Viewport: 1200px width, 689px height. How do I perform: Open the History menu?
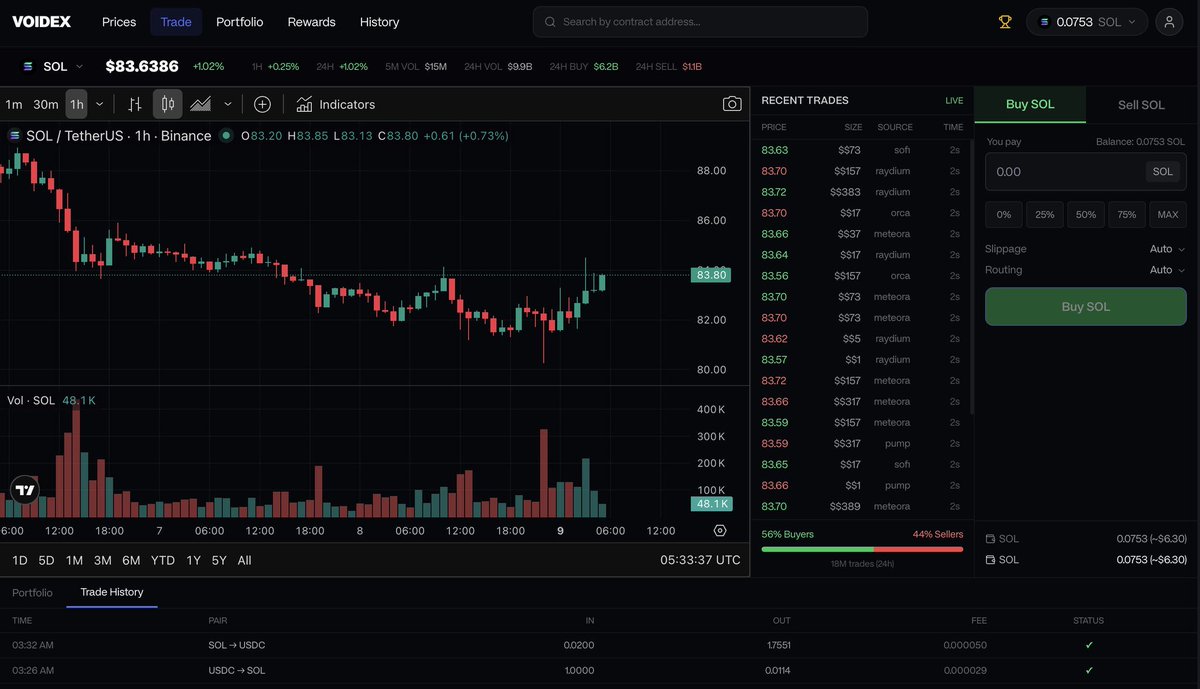coord(379,21)
